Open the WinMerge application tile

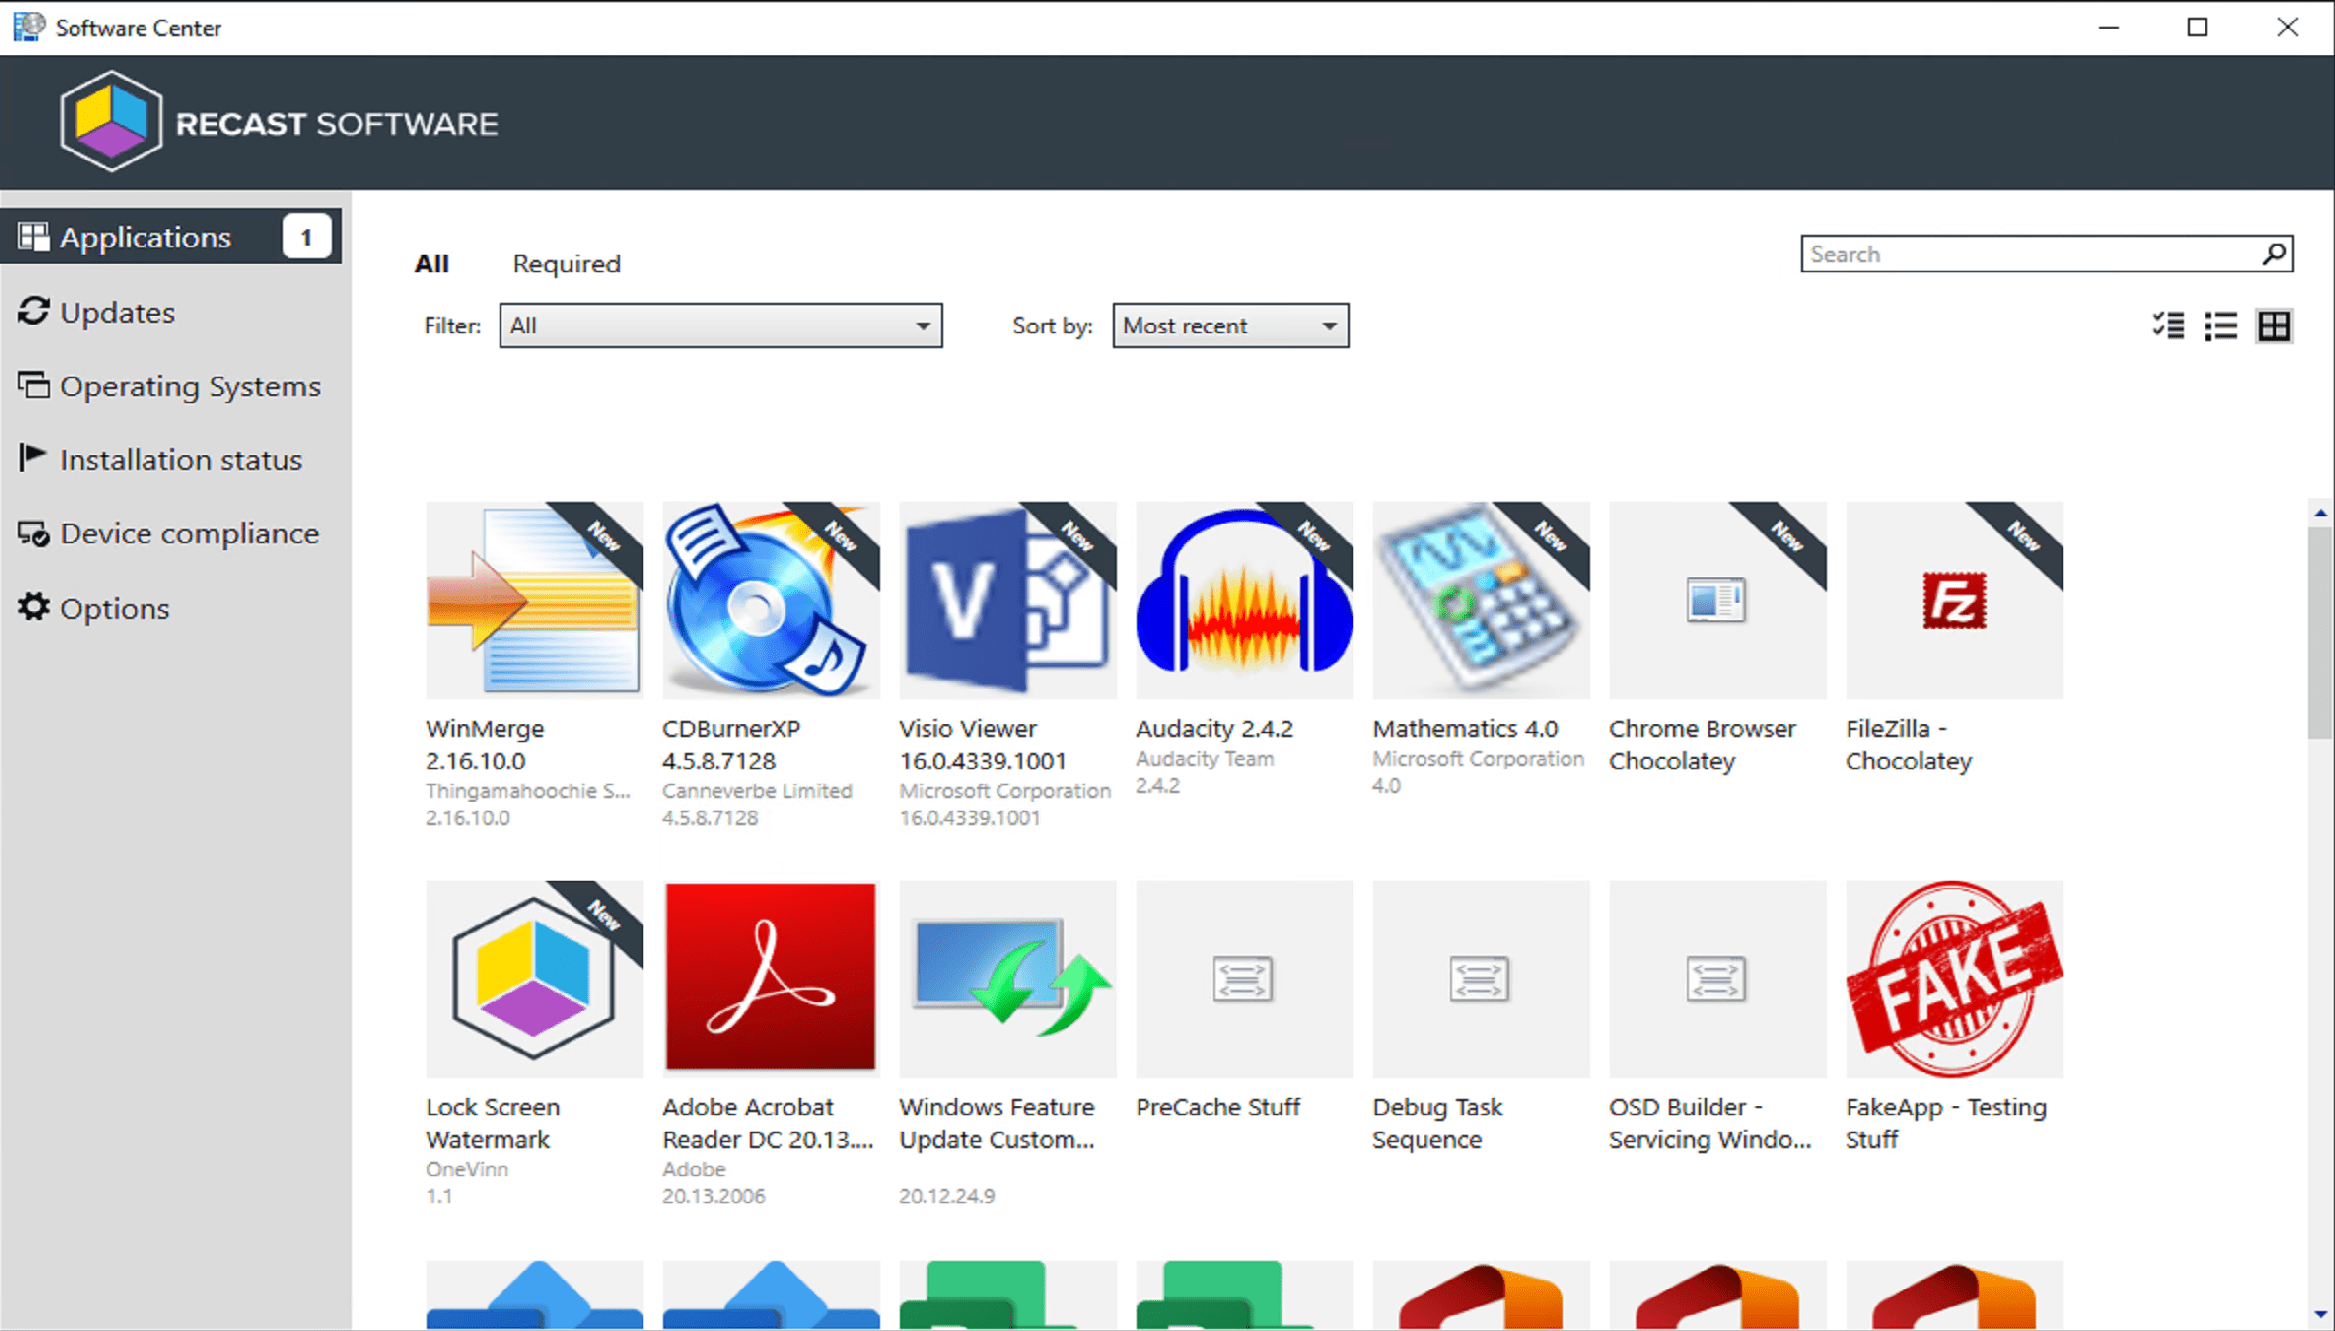(x=533, y=600)
